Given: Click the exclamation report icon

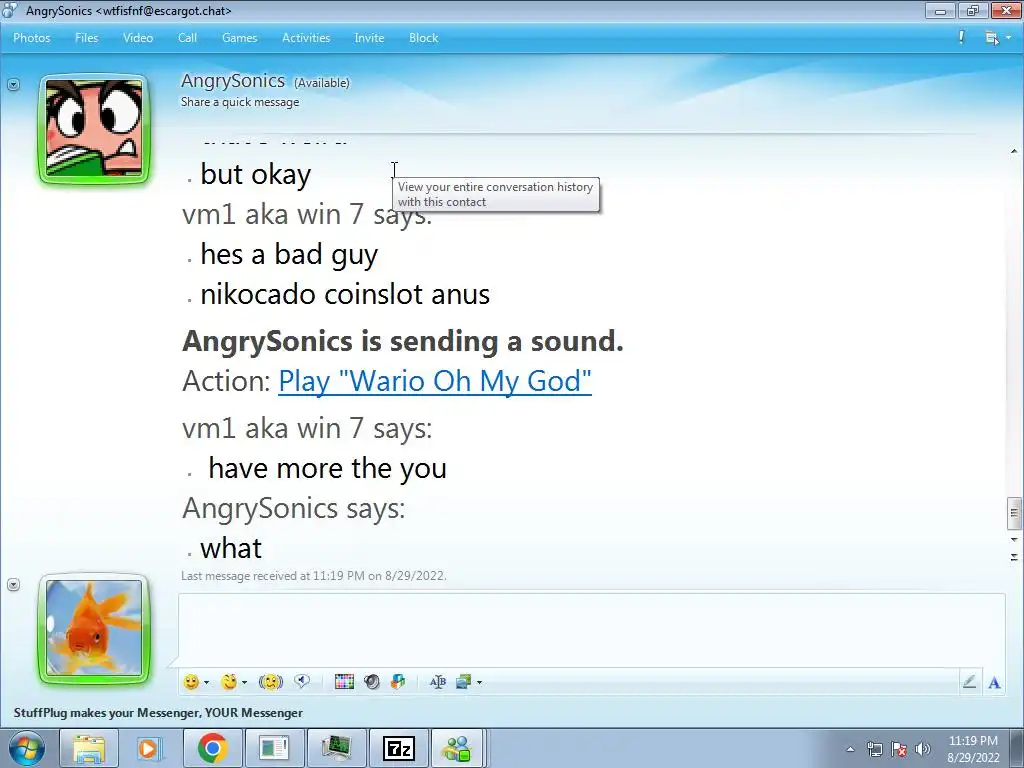Looking at the screenshot, I should [x=961, y=37].
